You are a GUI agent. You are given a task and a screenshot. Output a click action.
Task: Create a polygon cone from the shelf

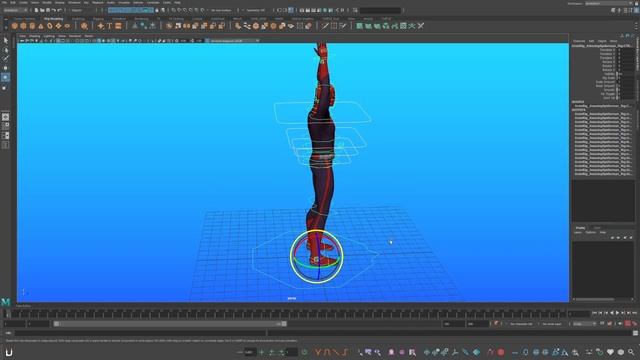(41, 26)
